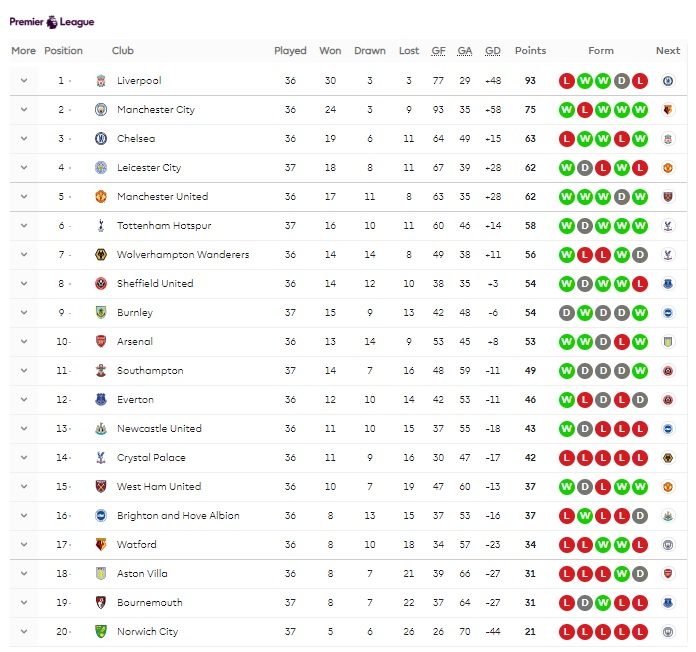The image size is (696, 652).
Task: Expand the Norwich City row chevron
Action: [x=24, y=632]
